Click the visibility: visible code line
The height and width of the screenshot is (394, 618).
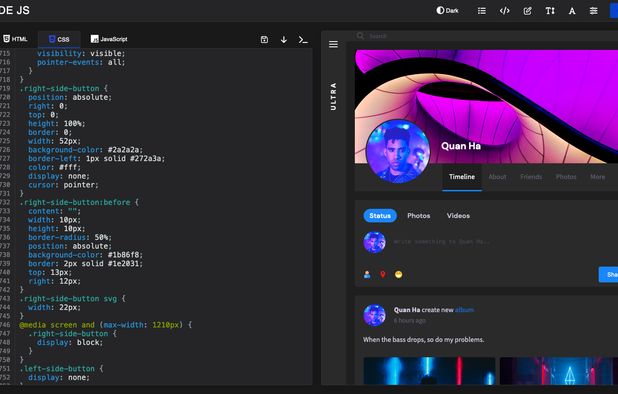pyautogui.click(x=81, y=53)
